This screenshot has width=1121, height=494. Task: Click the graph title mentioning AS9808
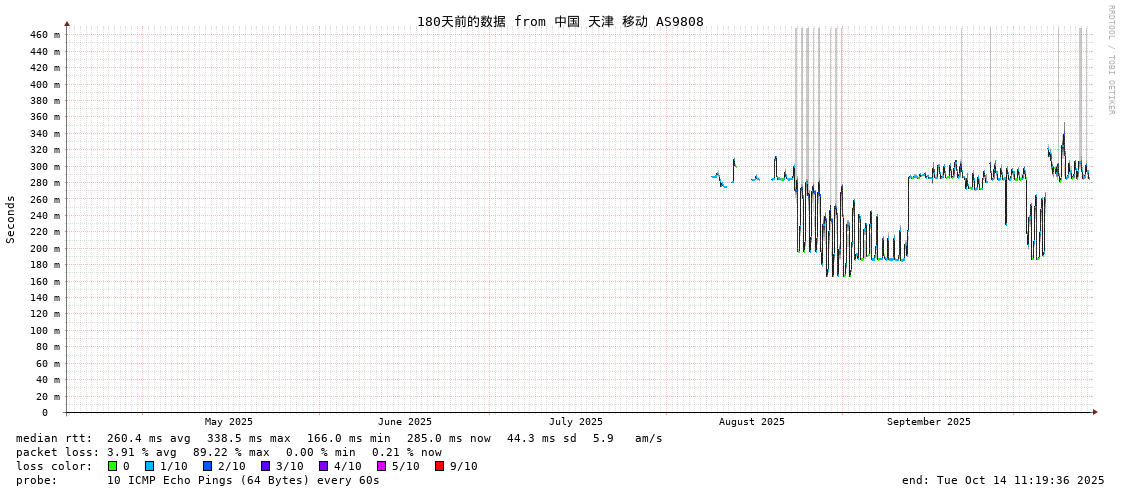[560, 21]
